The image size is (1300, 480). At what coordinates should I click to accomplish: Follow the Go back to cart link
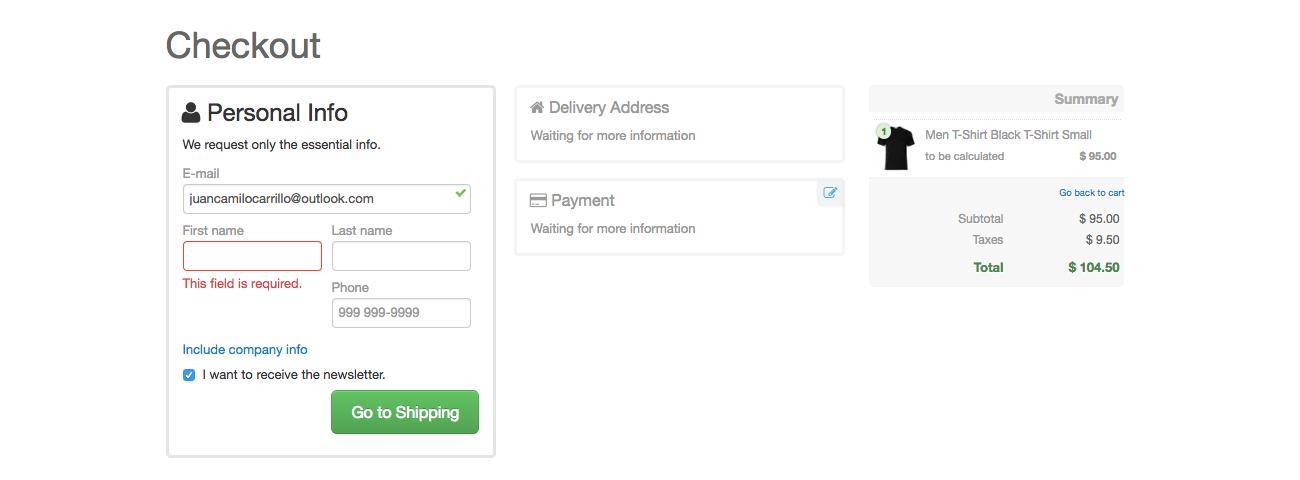[x=1091, y=193]
